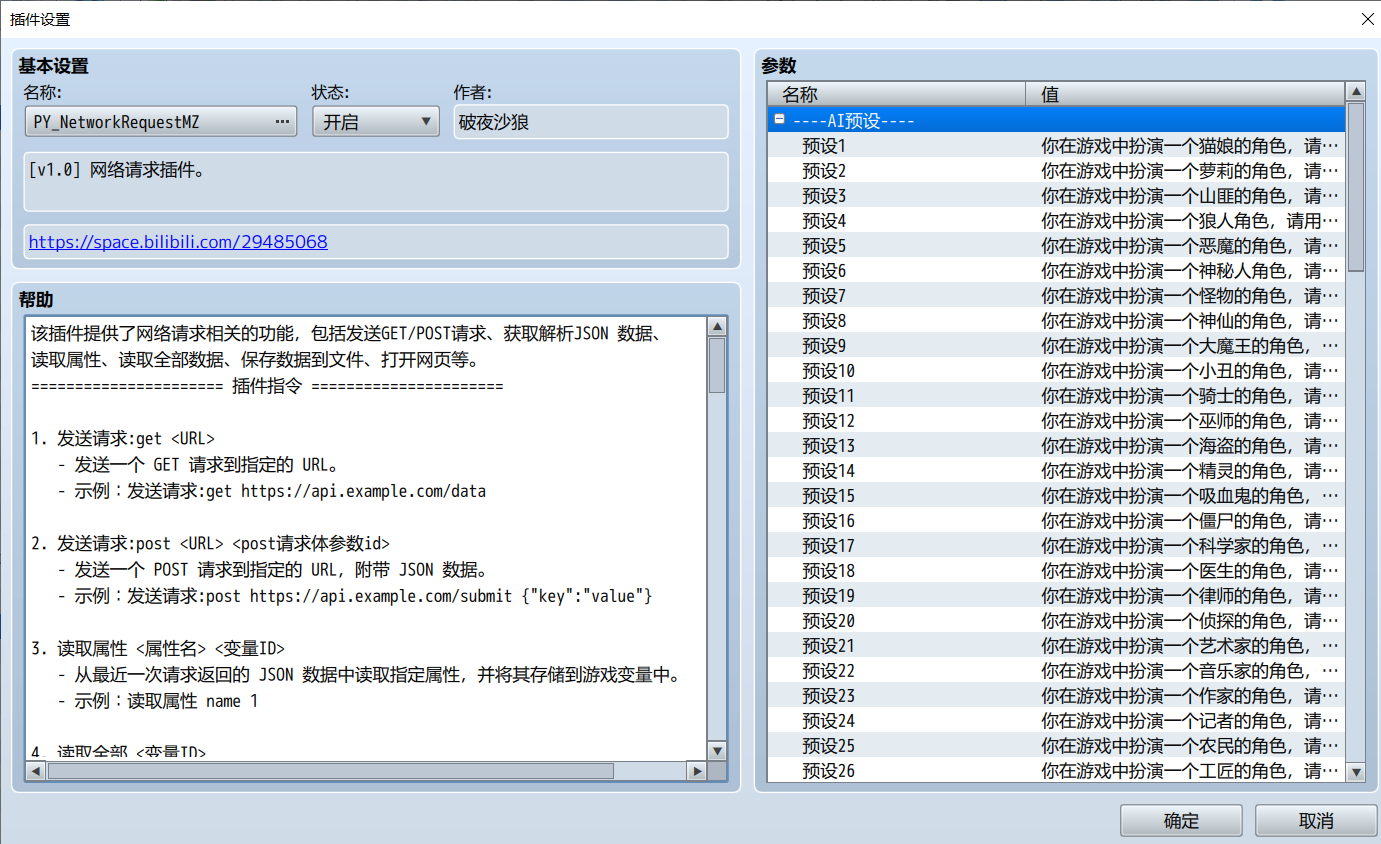Click value mentioning 大魔王的角色
This screenshot has height=844, width=1381.
1189,346
